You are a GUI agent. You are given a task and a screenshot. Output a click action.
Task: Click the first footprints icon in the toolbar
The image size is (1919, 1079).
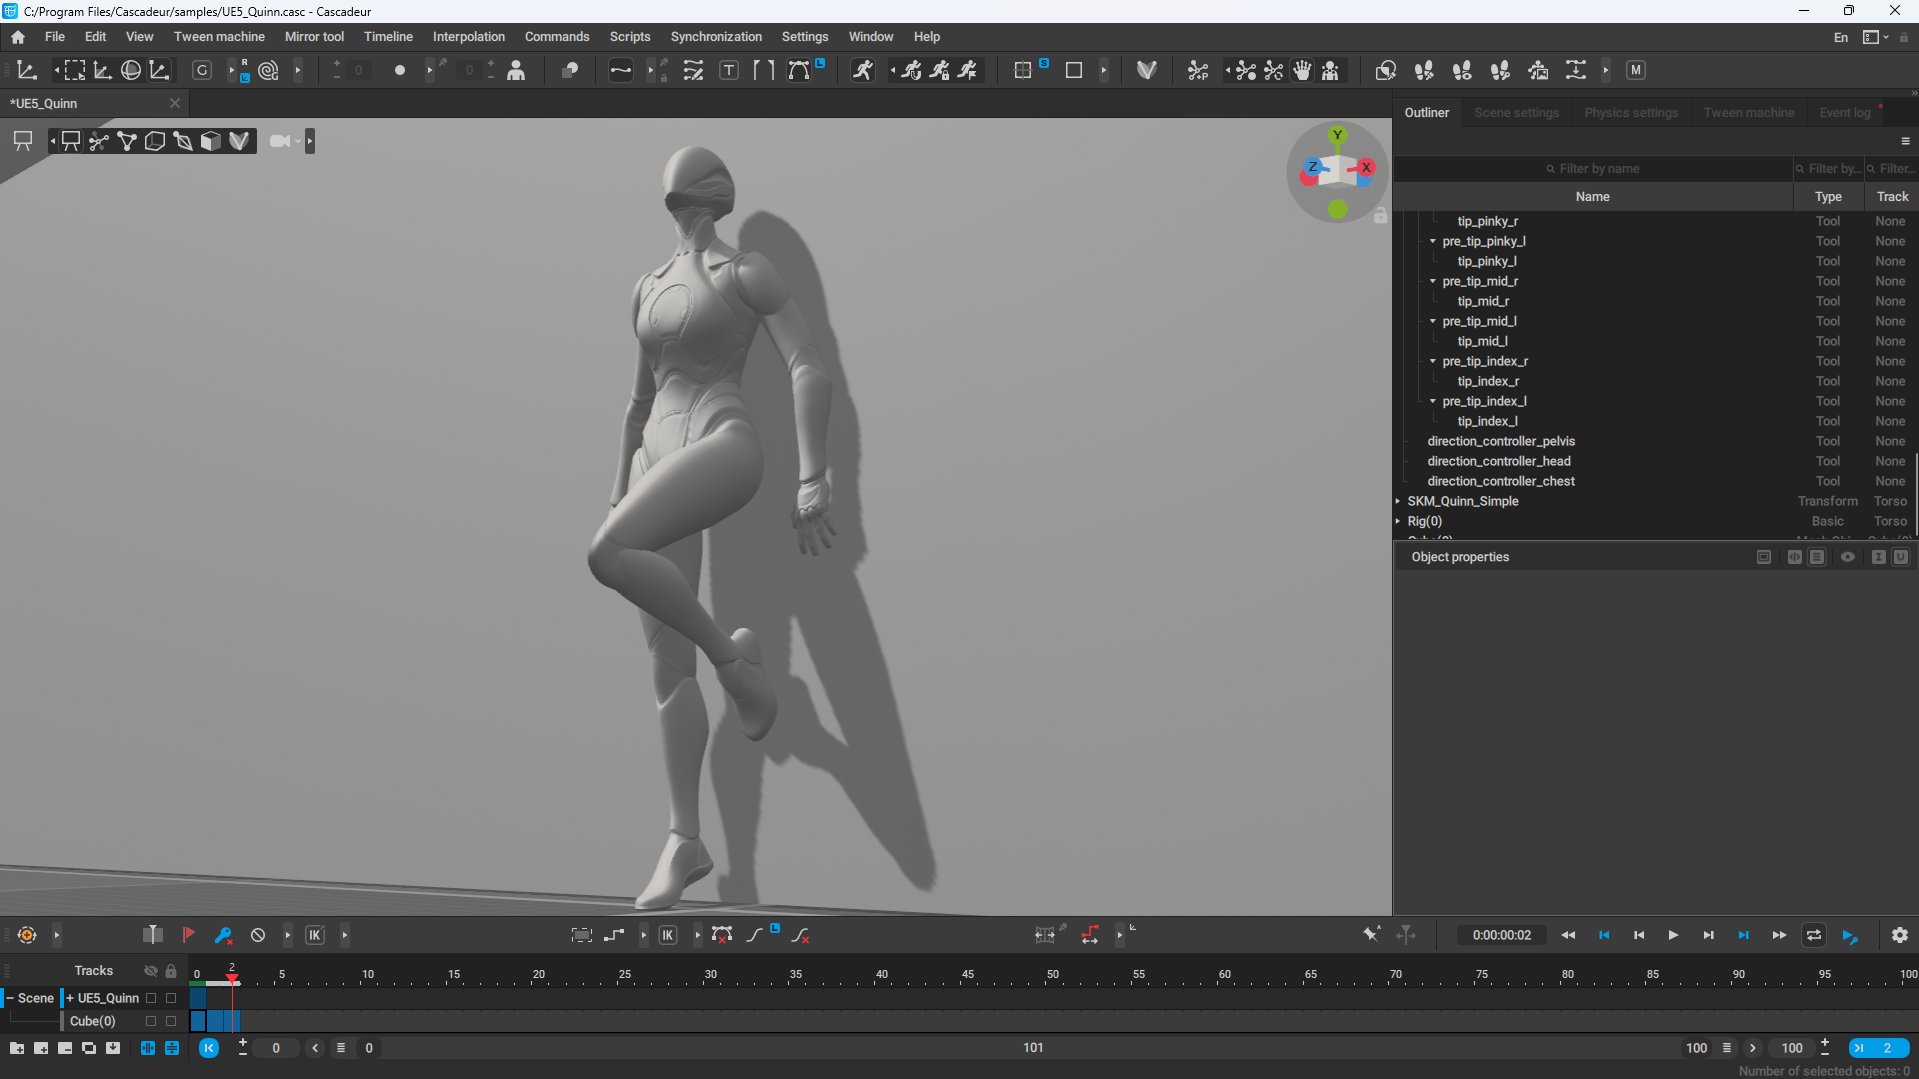coord(1424,70)
